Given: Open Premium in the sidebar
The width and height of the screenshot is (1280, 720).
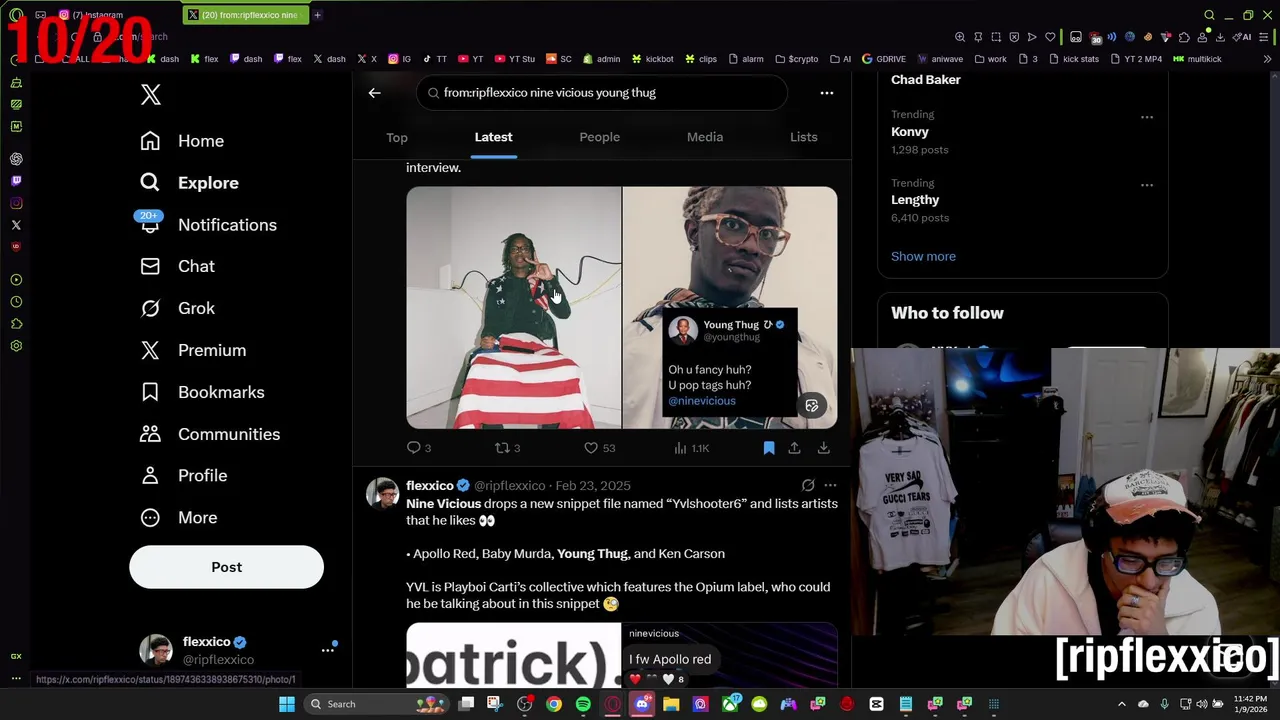Looking at the screenshot, I should click(x=193, y=351).
